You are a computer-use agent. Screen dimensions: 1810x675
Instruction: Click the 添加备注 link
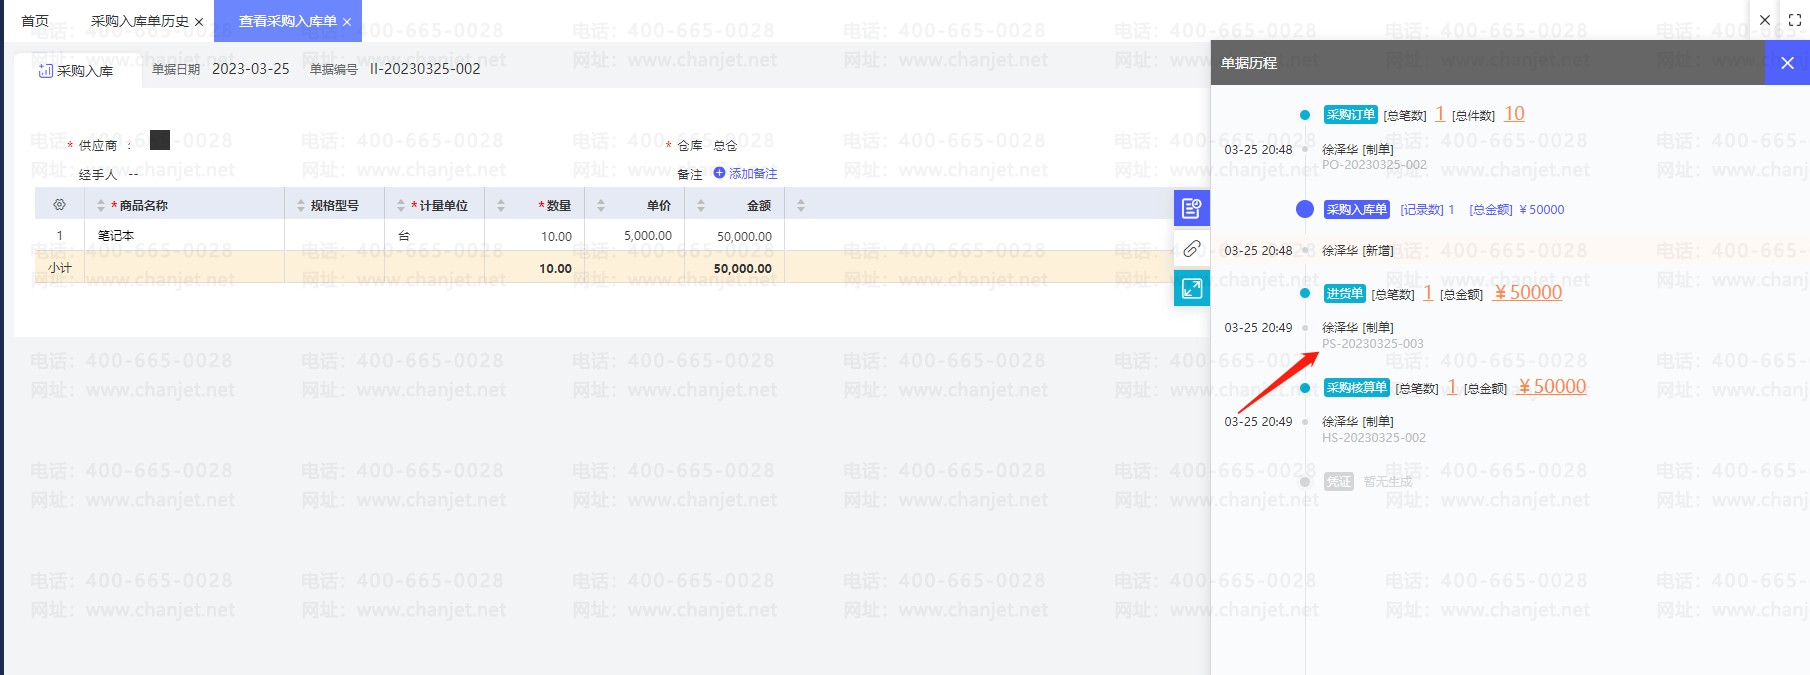tap(753, 173)
